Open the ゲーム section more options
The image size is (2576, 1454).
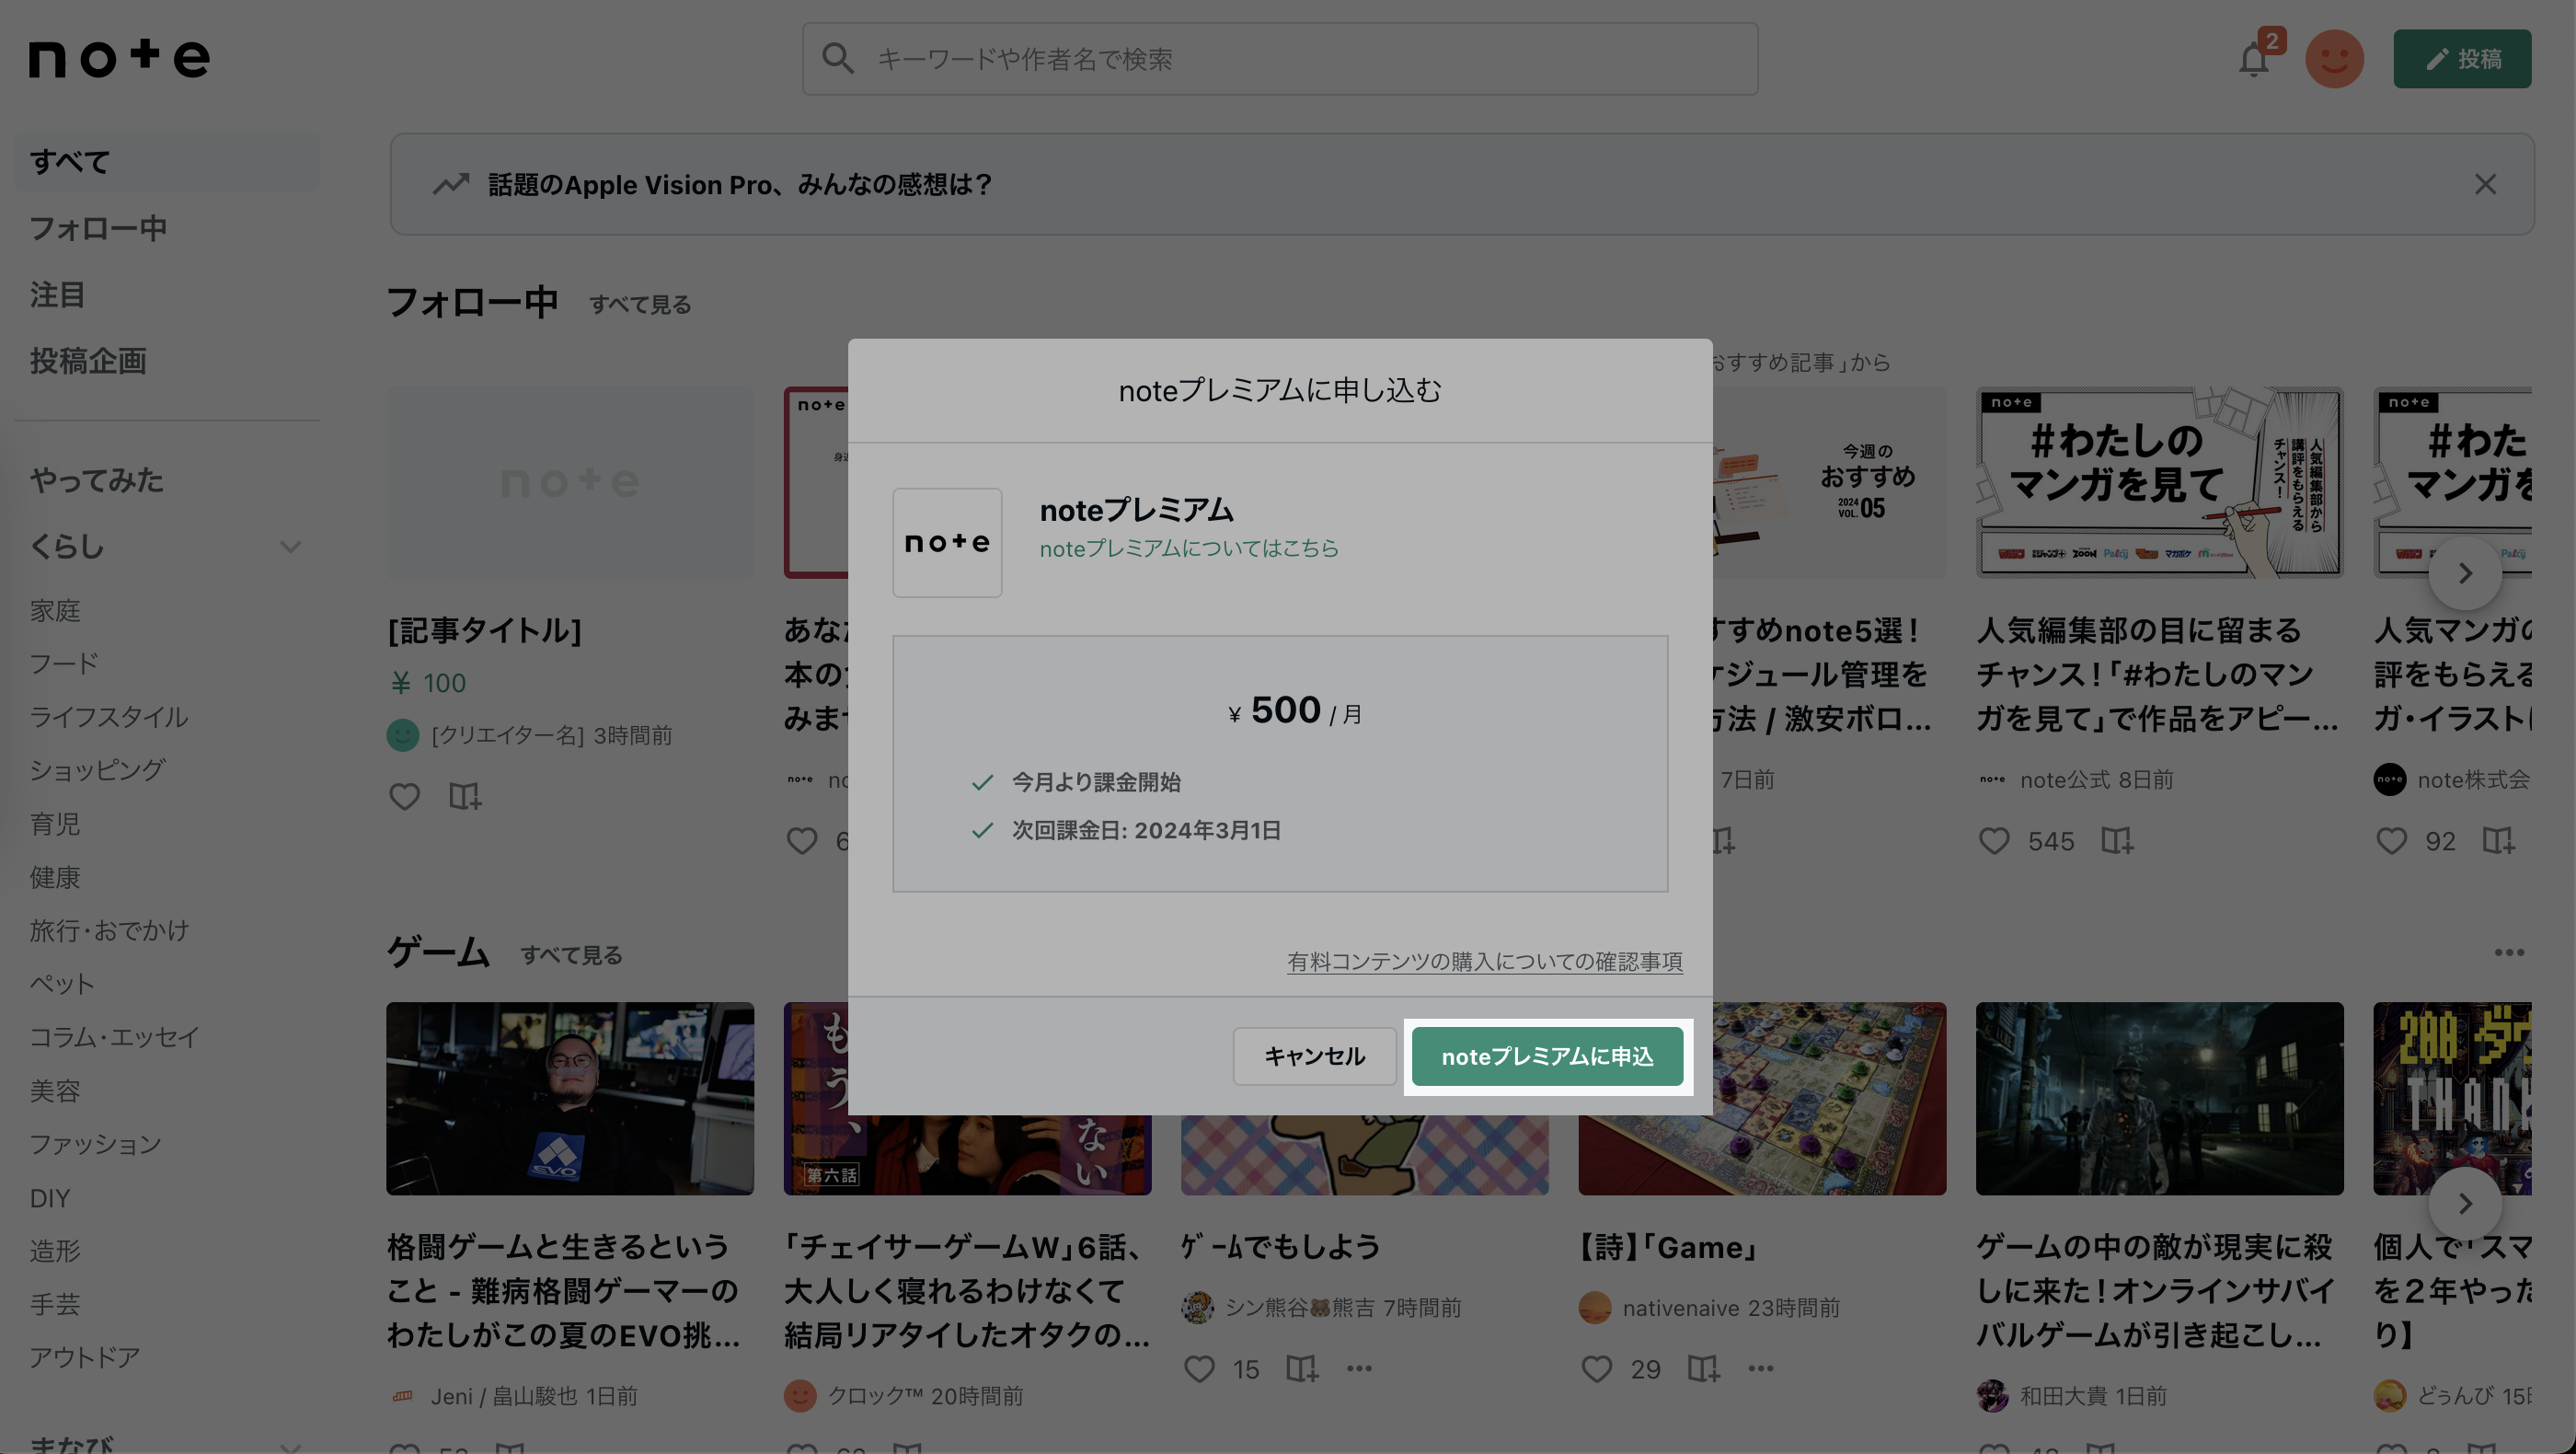[2509, 952]
